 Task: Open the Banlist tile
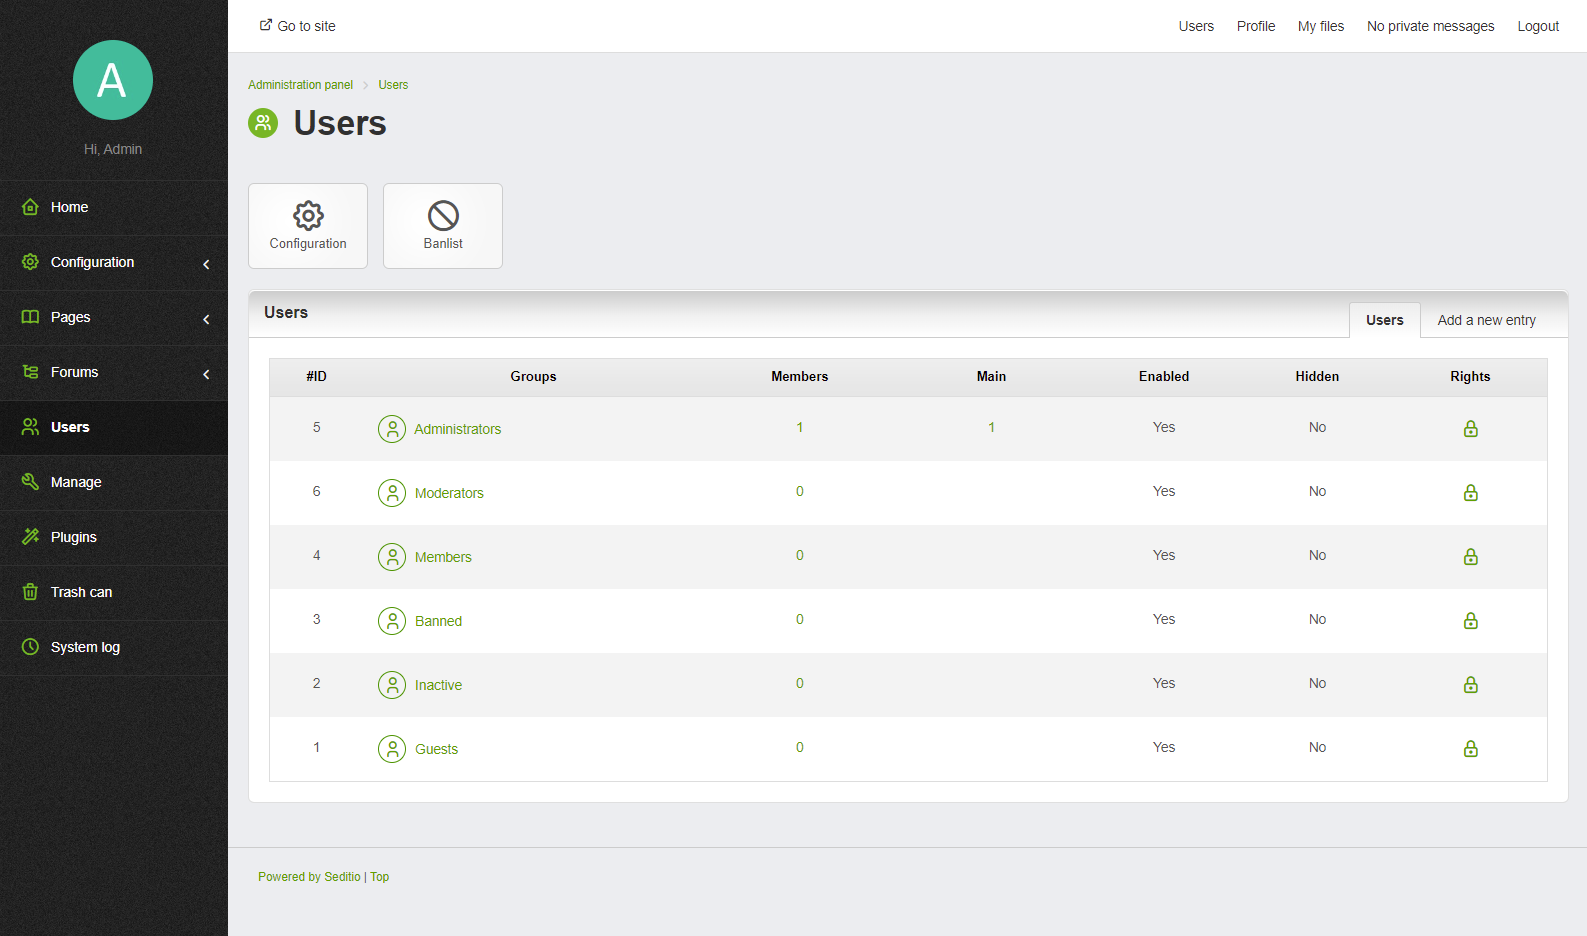(x=443, y=226)
